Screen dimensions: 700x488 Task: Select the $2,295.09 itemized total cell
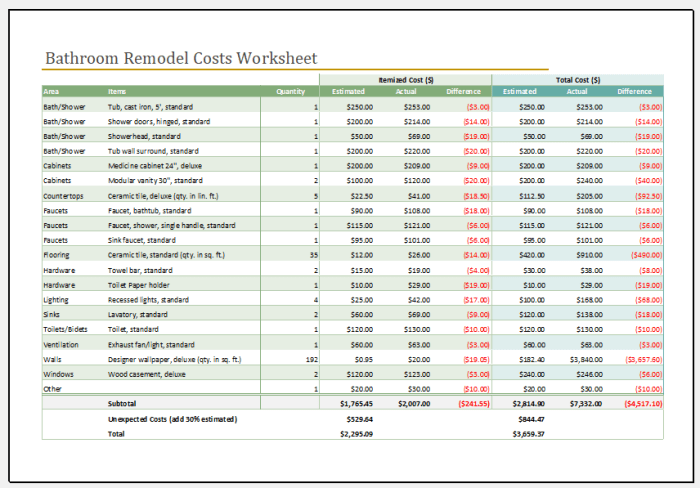click(x=357, y=434)
